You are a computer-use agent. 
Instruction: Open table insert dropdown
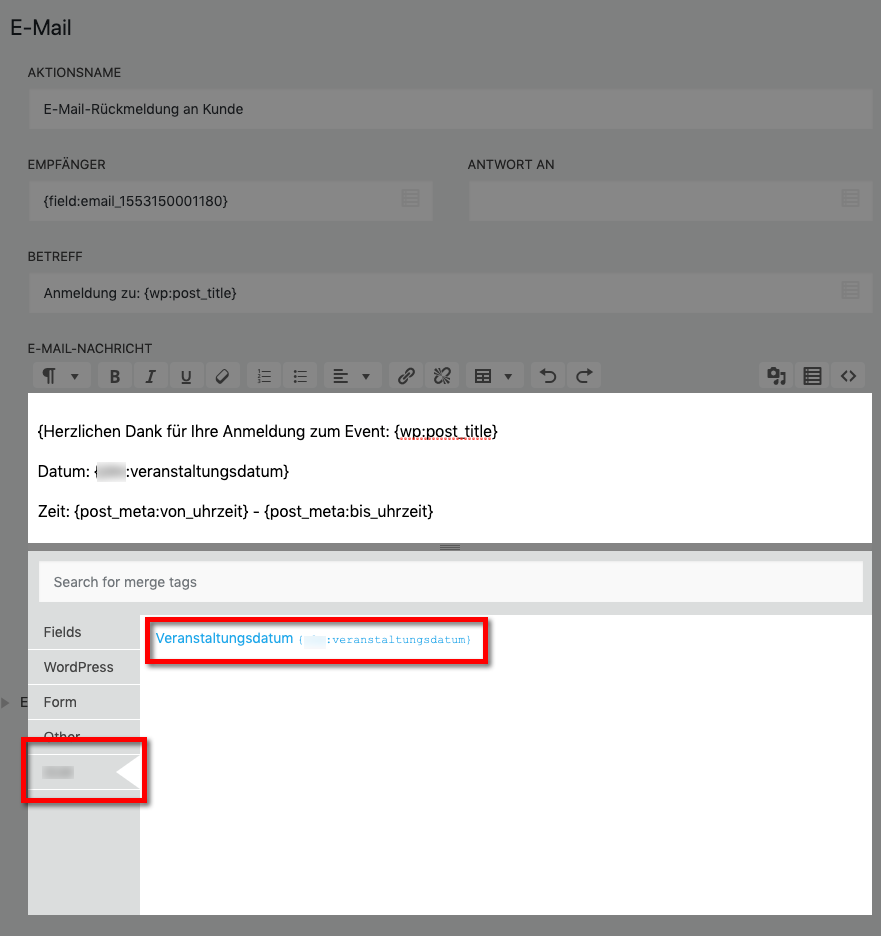494,376
